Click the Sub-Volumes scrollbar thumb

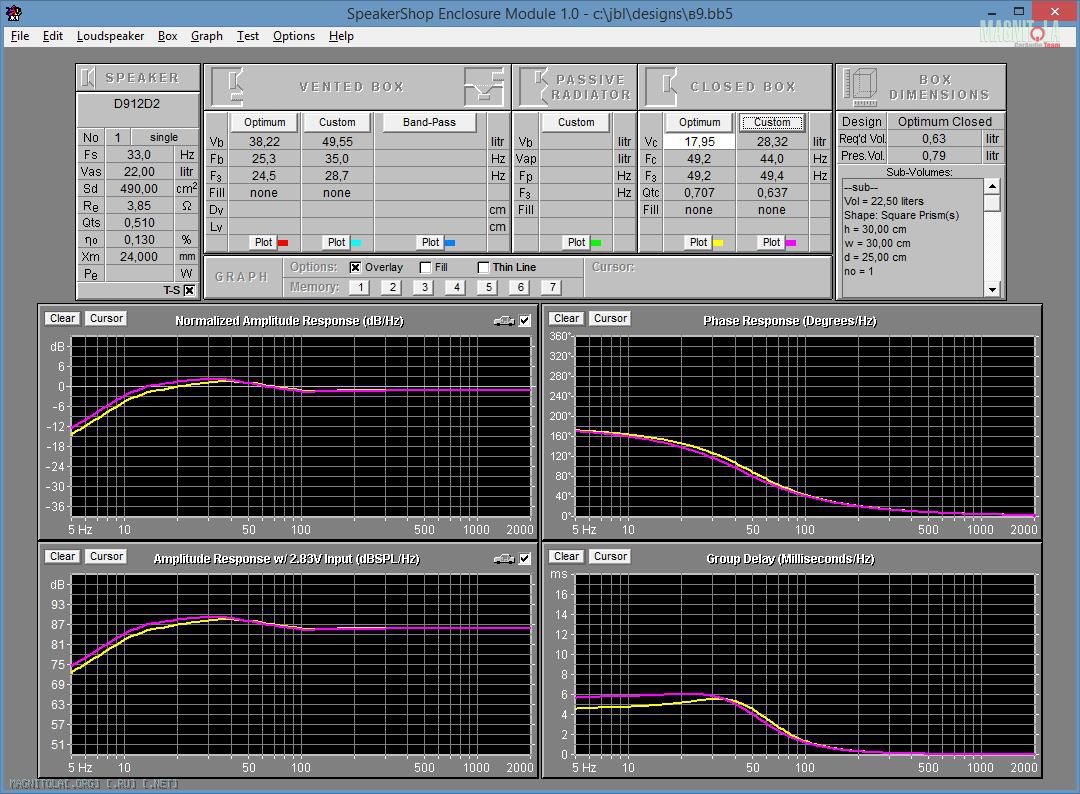click(992, 203)
